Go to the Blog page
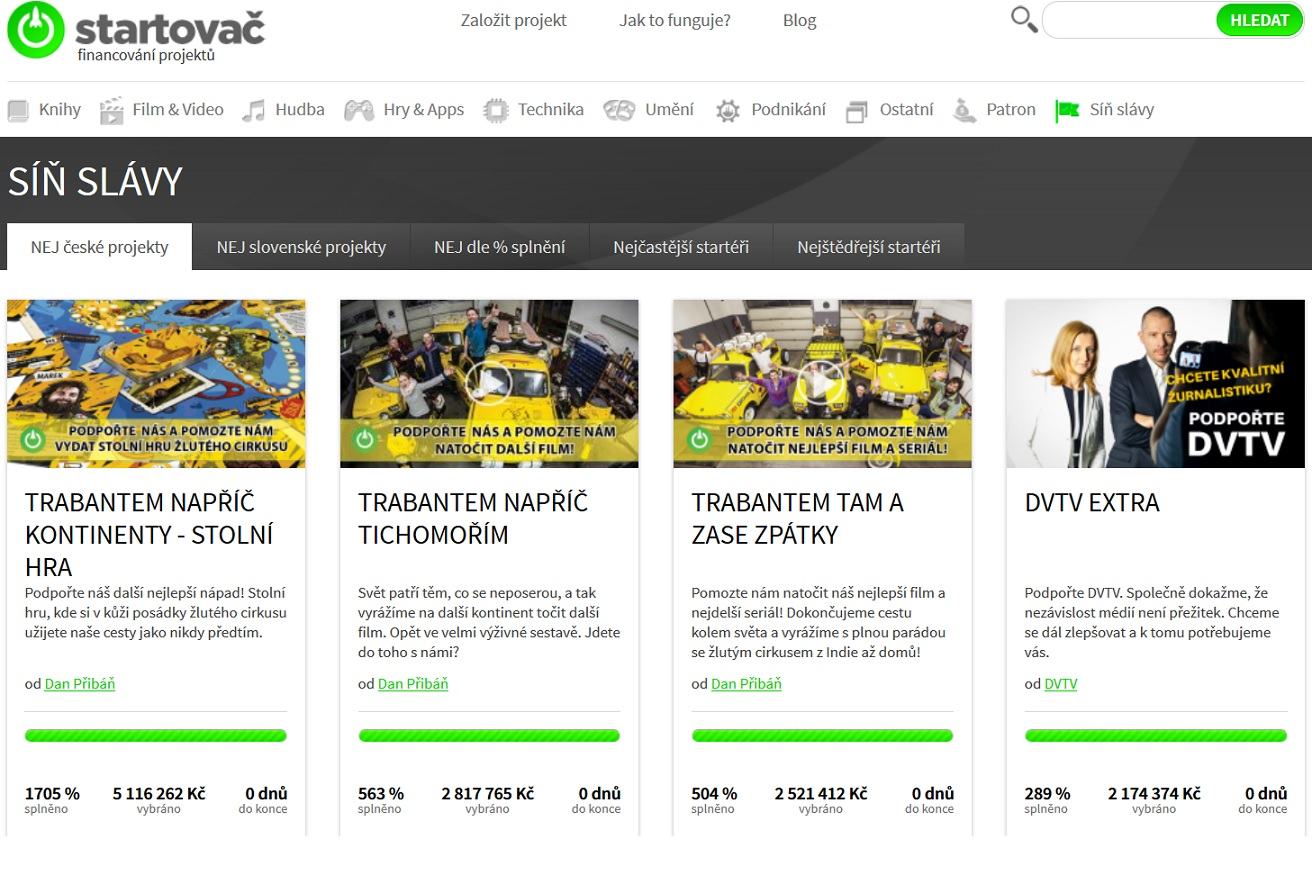 [800, 20]
